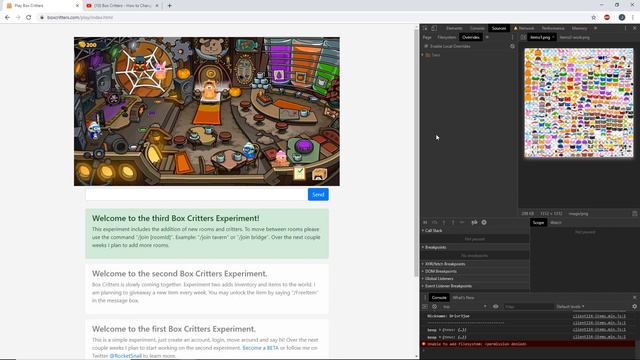Toggle the console sidebar icon
The image size is (640, 360).
coord(425,307)
